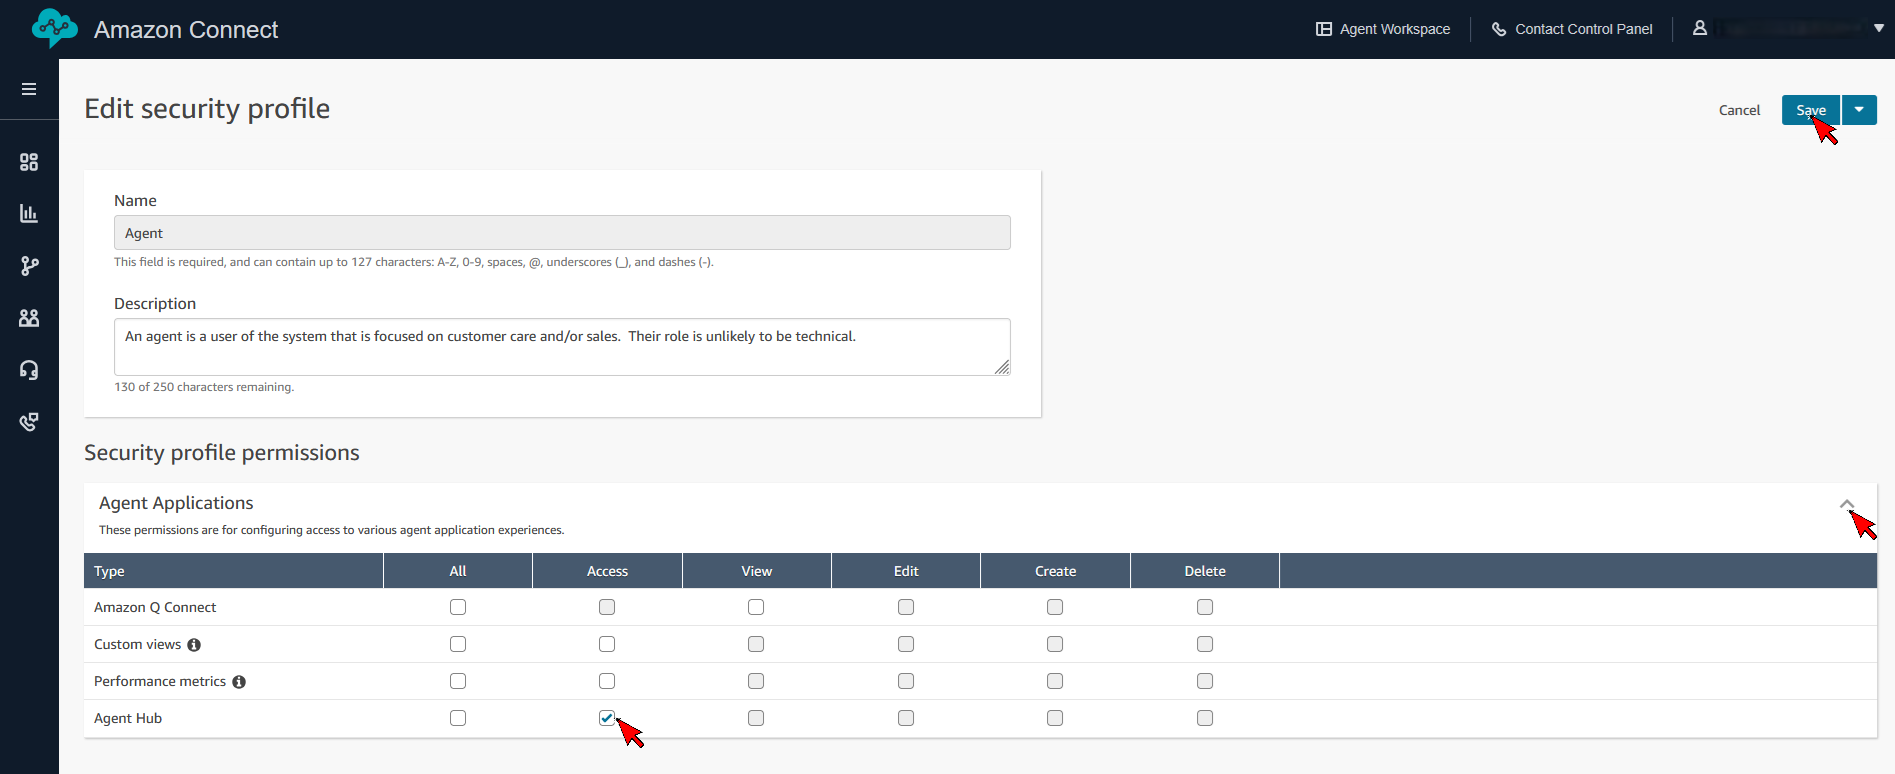This screenshot has width=1895, height=774.
Task: Uncheck Agent Hub Access checkbox
Action: coord(607,718)
